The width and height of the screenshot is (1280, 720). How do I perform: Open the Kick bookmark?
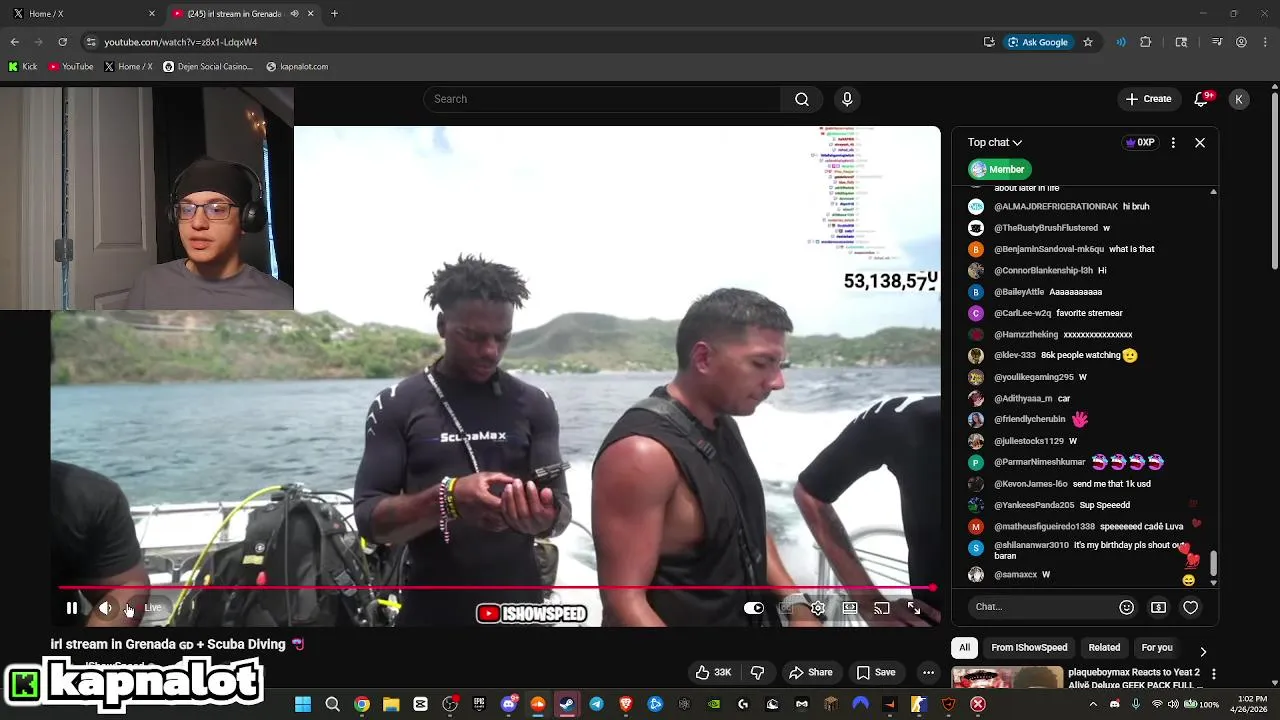pos(22,67)
